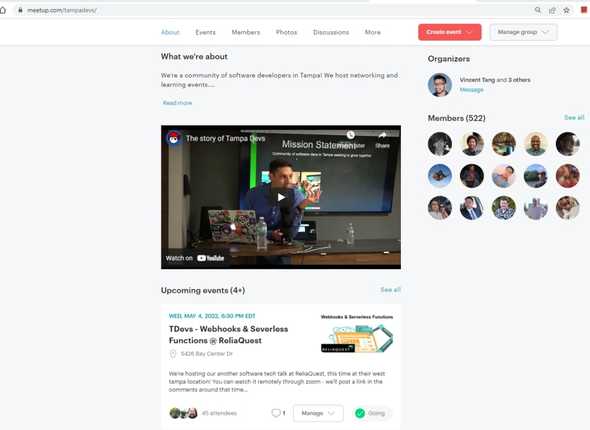The width and height of the screenshot is (590, 430).
Task: Go to the Photos tab
Action: coord(286,32)
